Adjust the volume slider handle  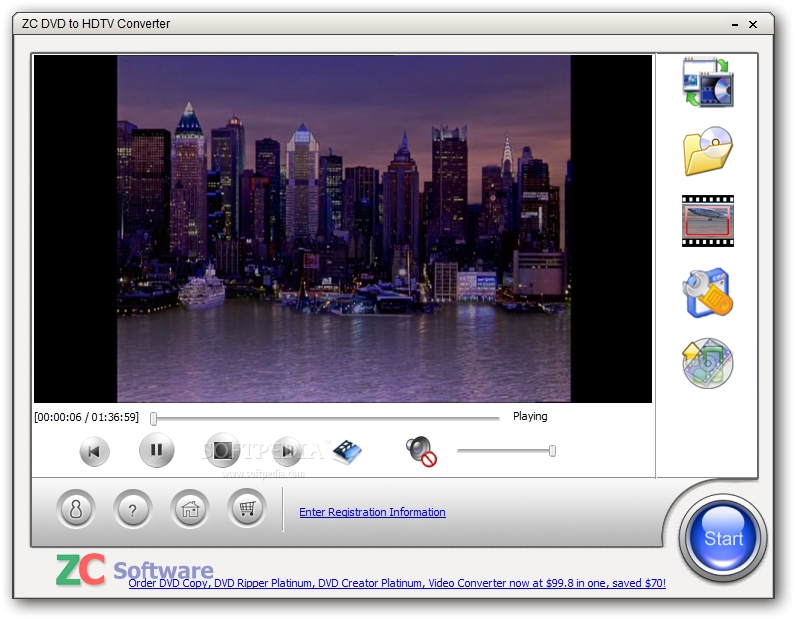(552, 451)
